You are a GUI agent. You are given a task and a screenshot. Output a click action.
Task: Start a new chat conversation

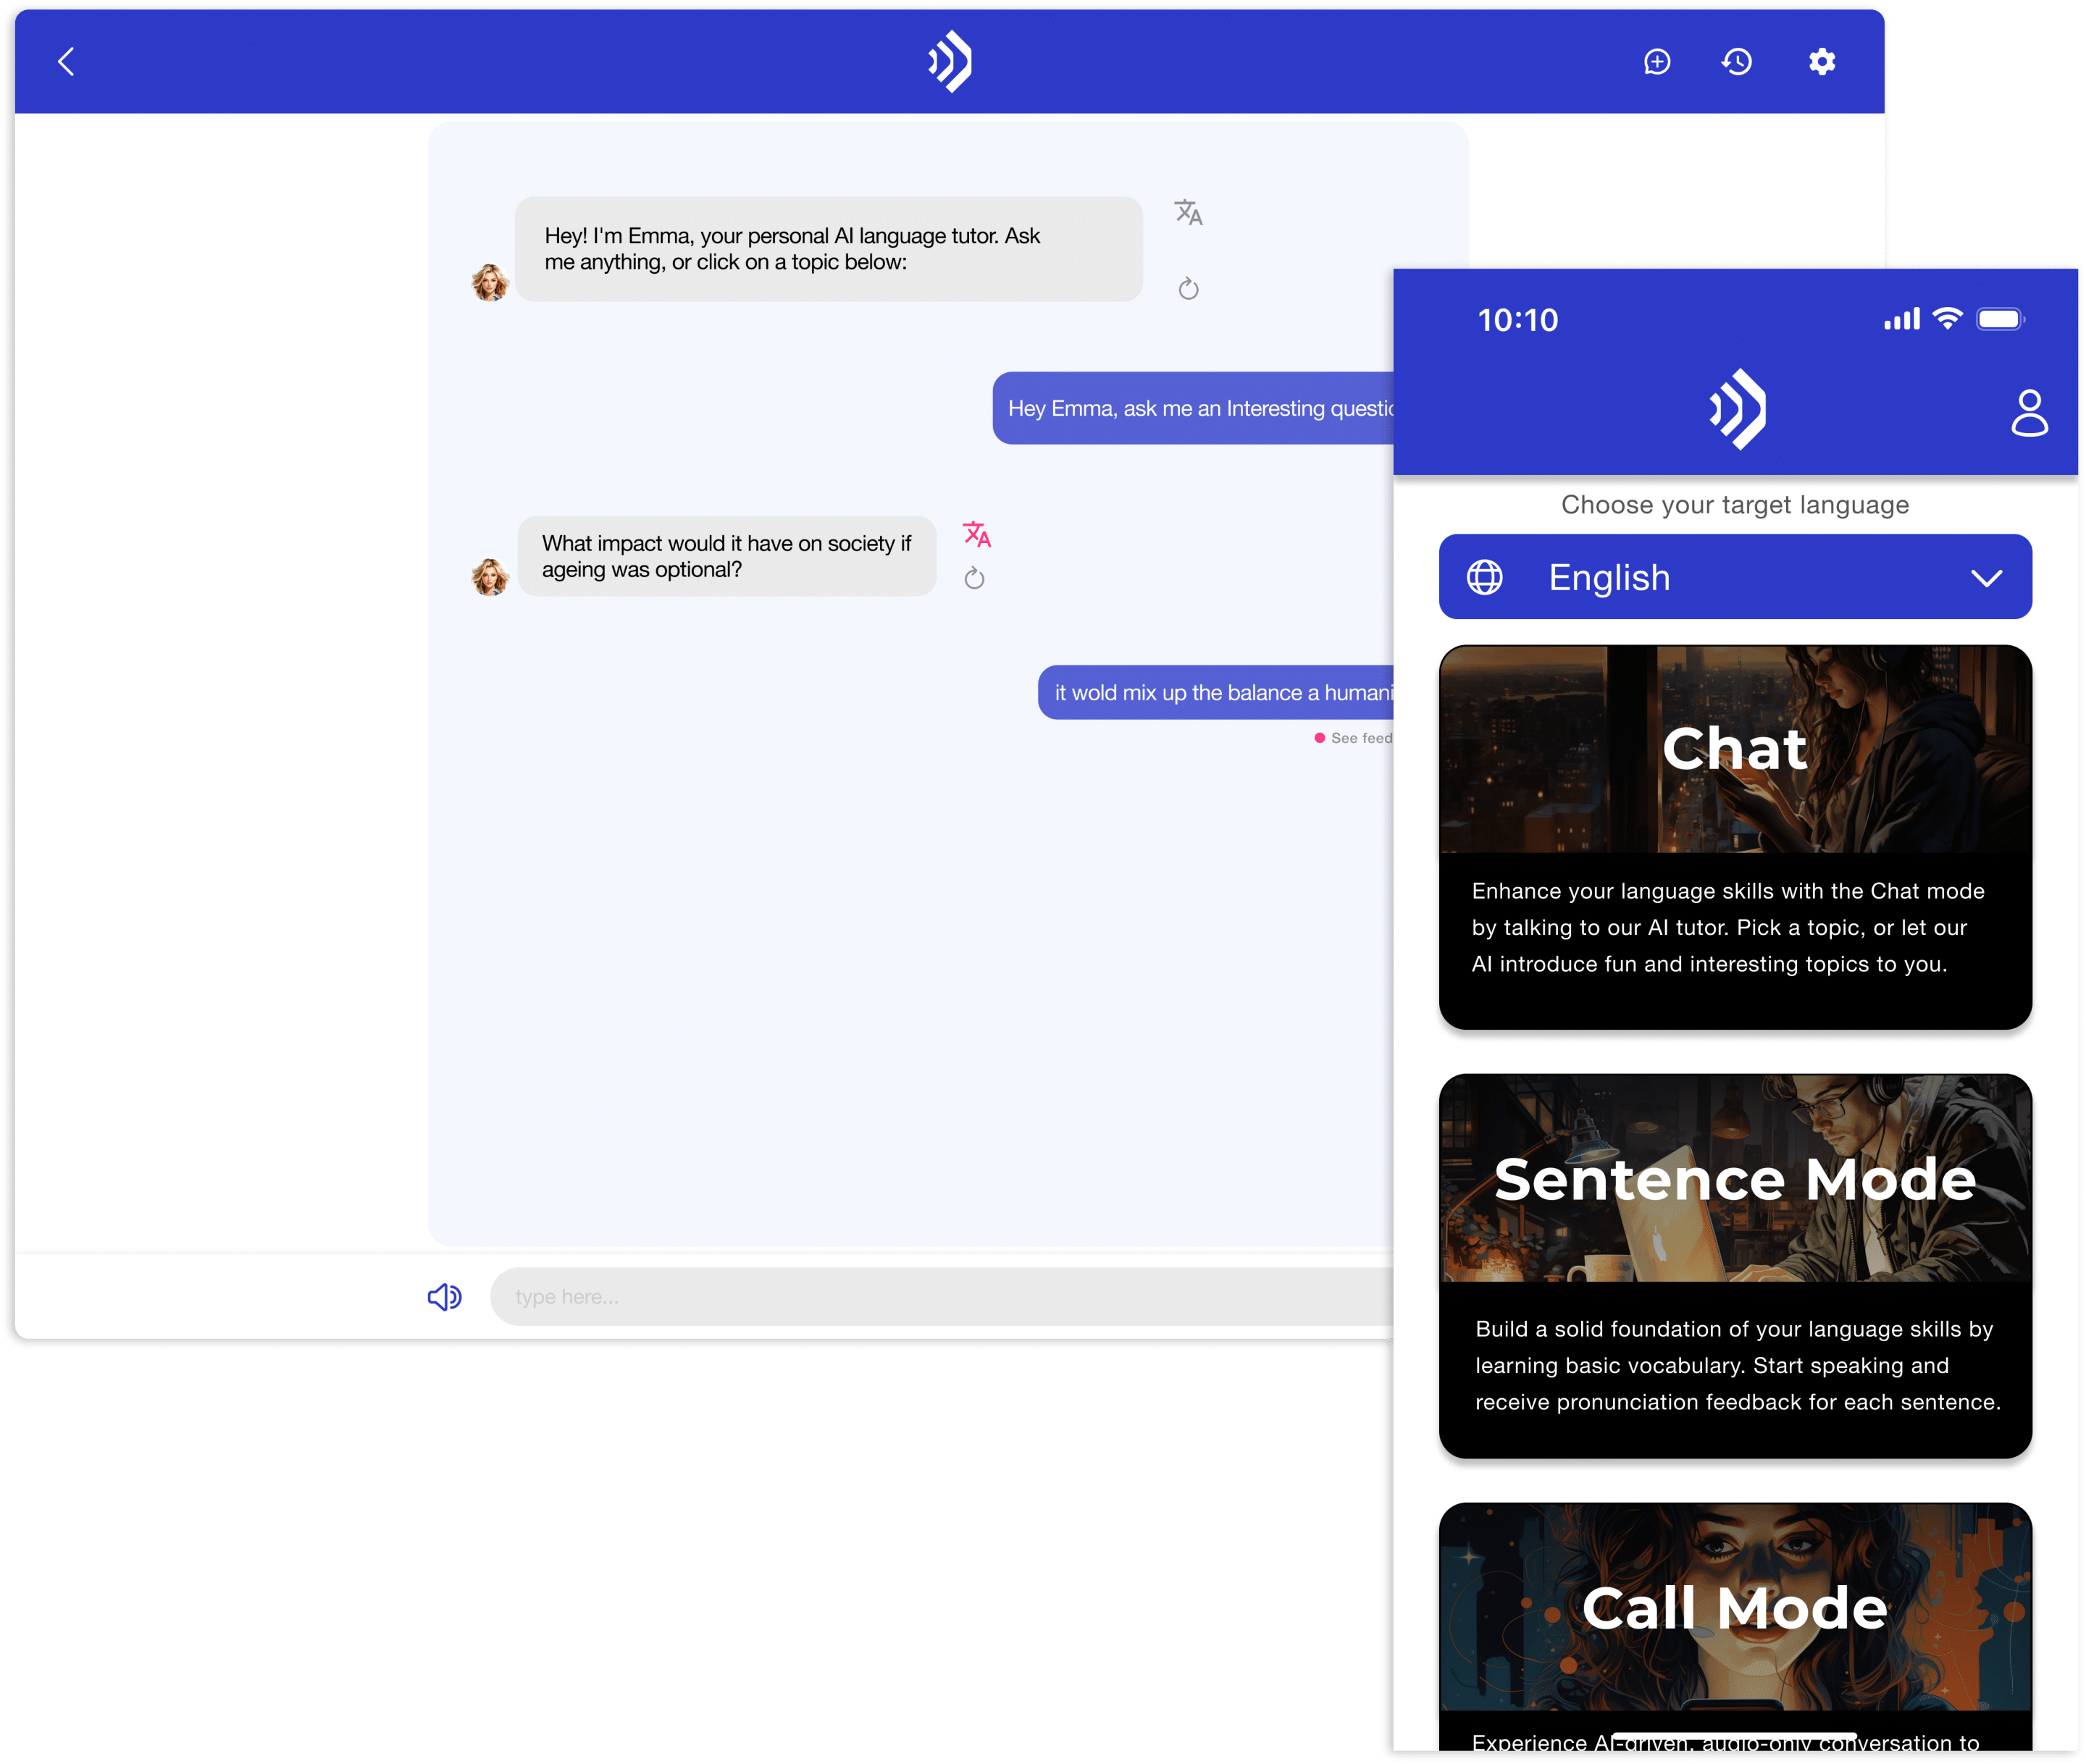(1657, 61)
